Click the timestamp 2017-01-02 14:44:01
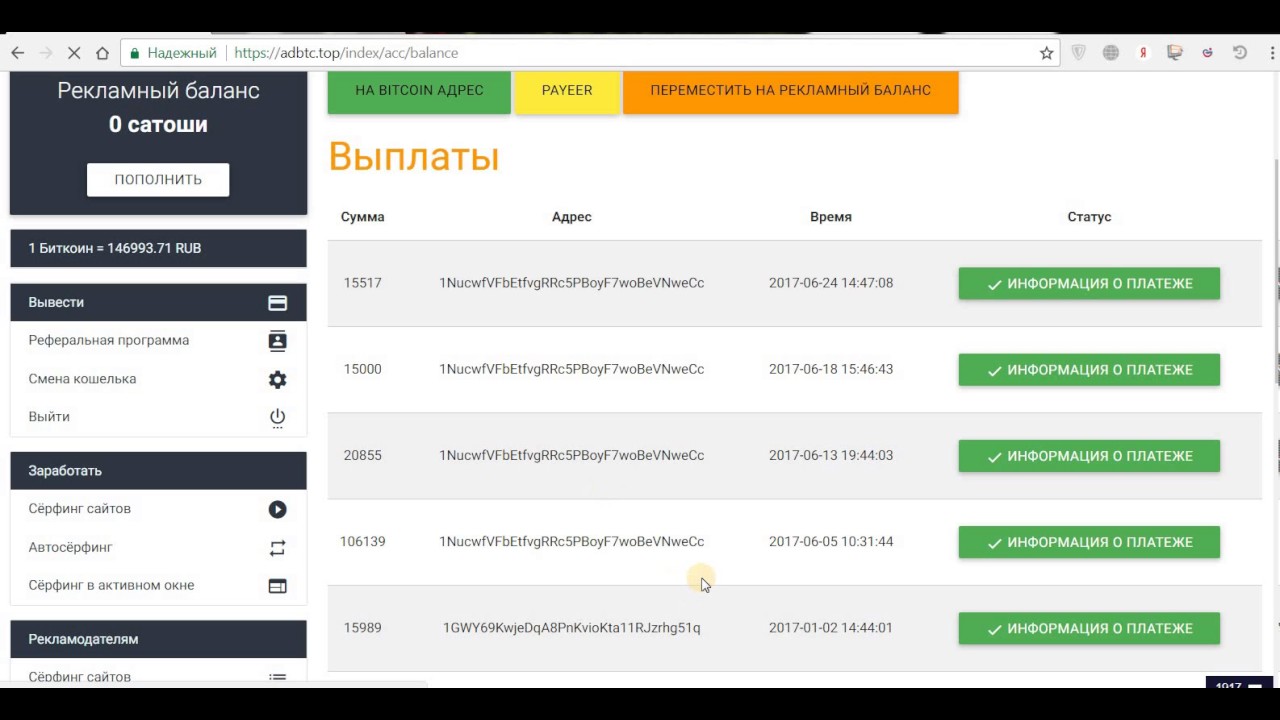1280x720 pixels. (831, 628)
